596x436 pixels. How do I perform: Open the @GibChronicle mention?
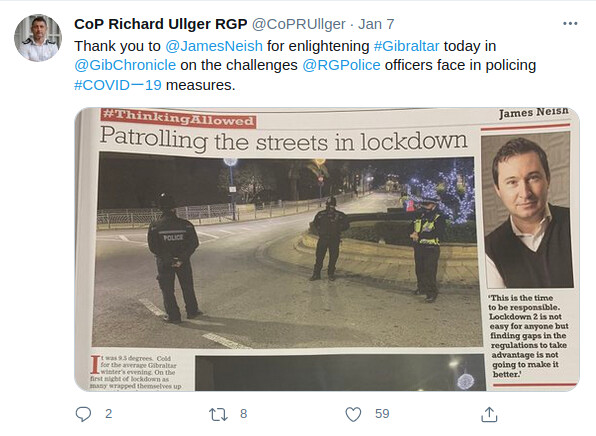[125, 65]
